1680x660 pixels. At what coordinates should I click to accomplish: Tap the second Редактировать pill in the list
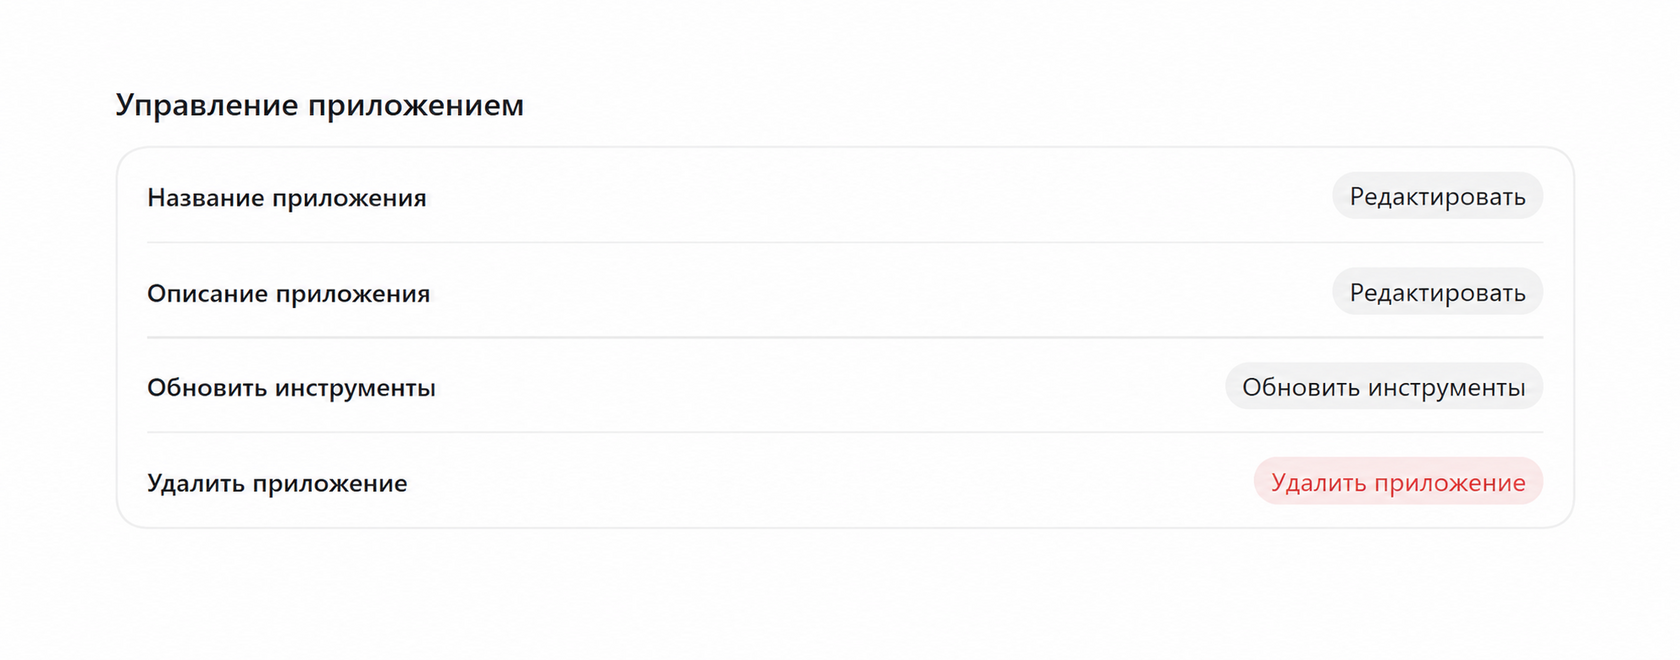coord(1437,292)
